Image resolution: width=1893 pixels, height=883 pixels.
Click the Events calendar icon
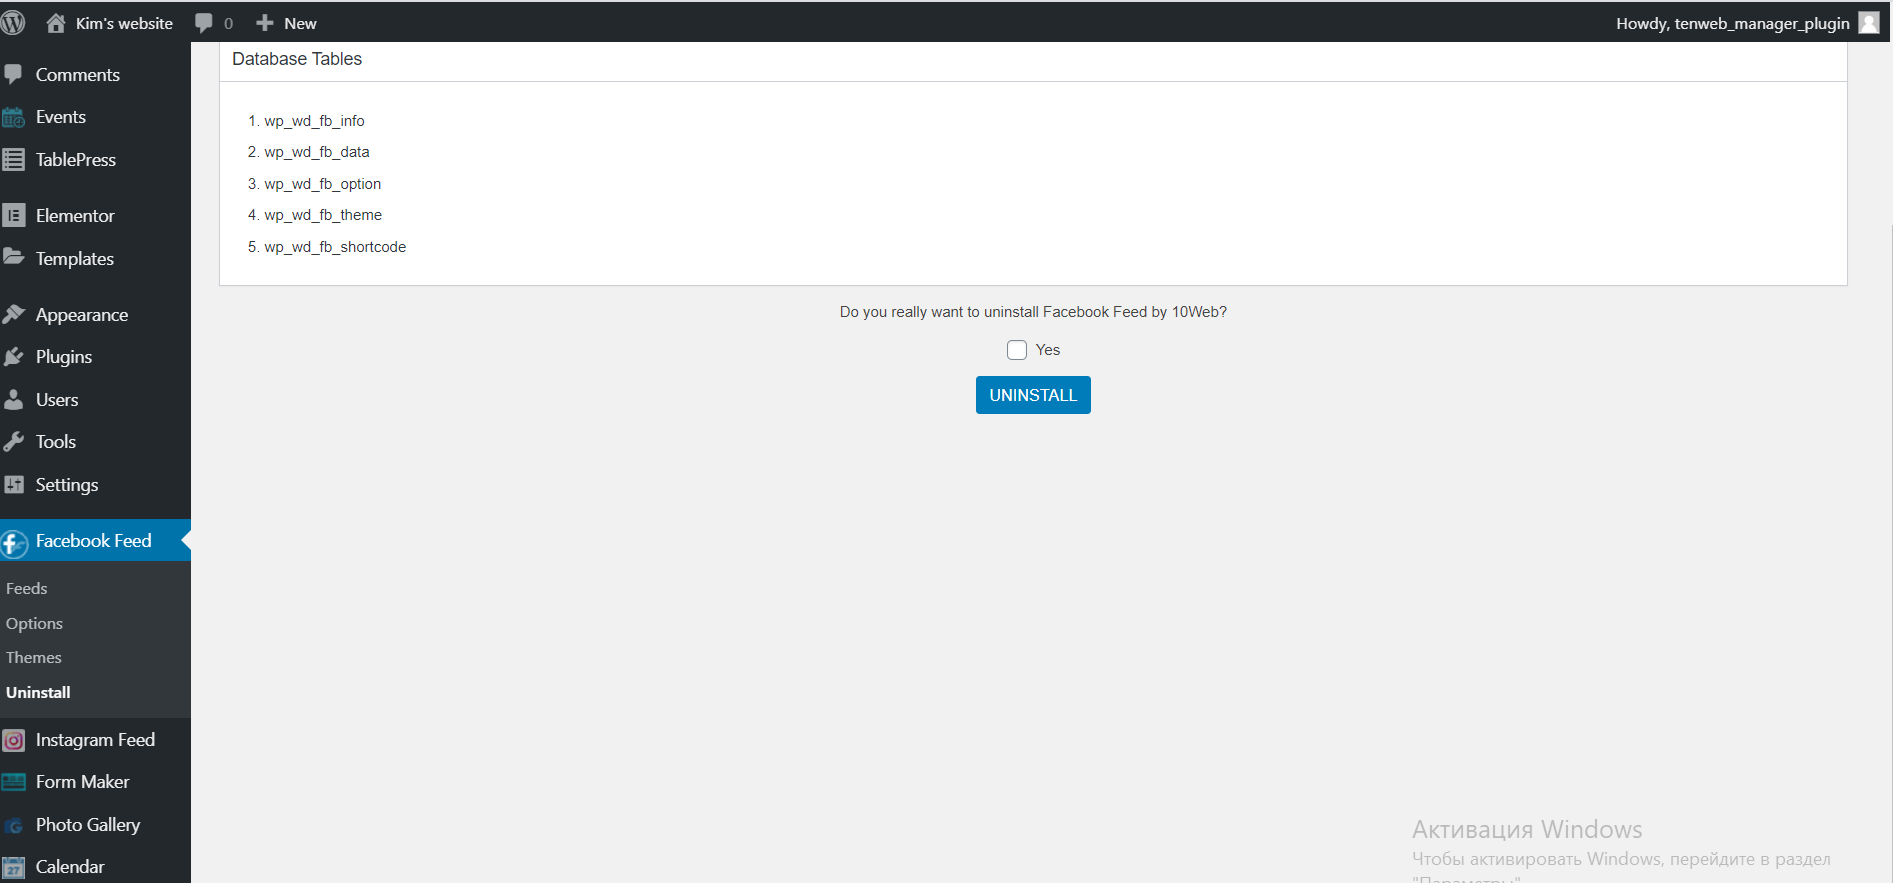click(x=14, y=117)
